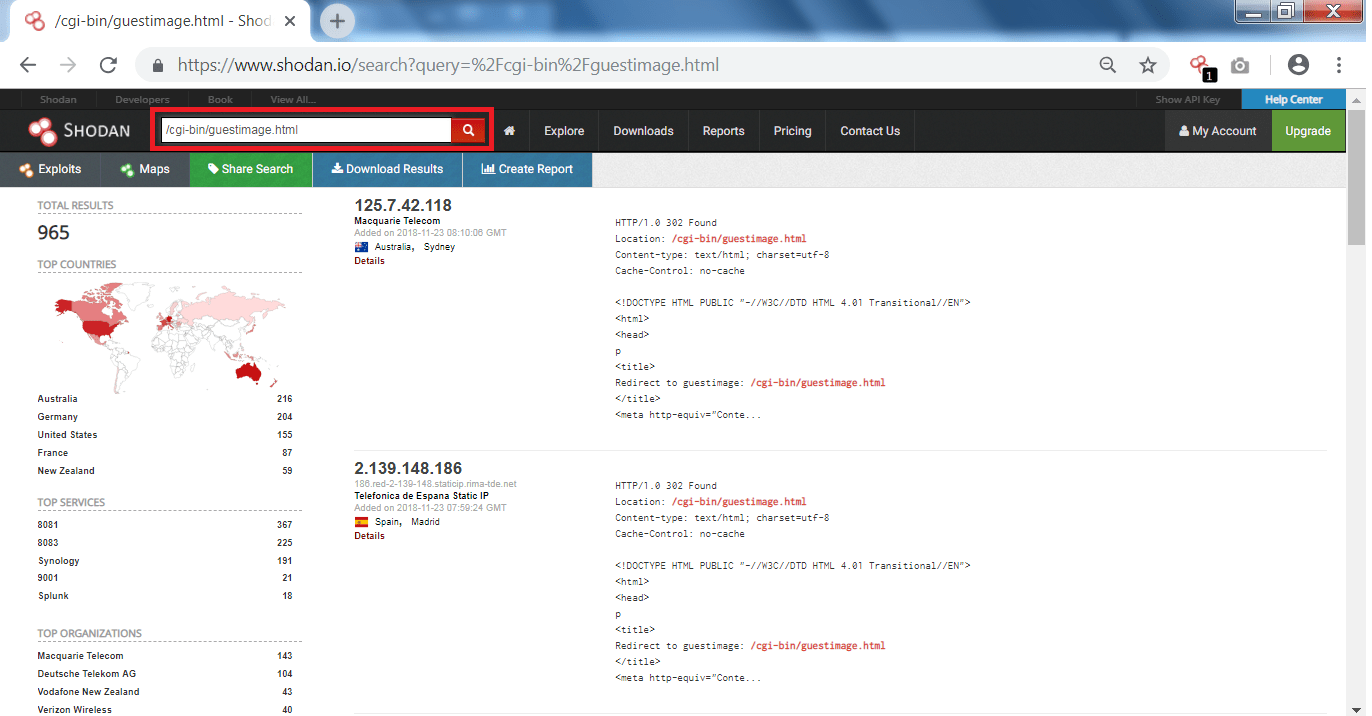Filter by service 8083

click(48, 543)
